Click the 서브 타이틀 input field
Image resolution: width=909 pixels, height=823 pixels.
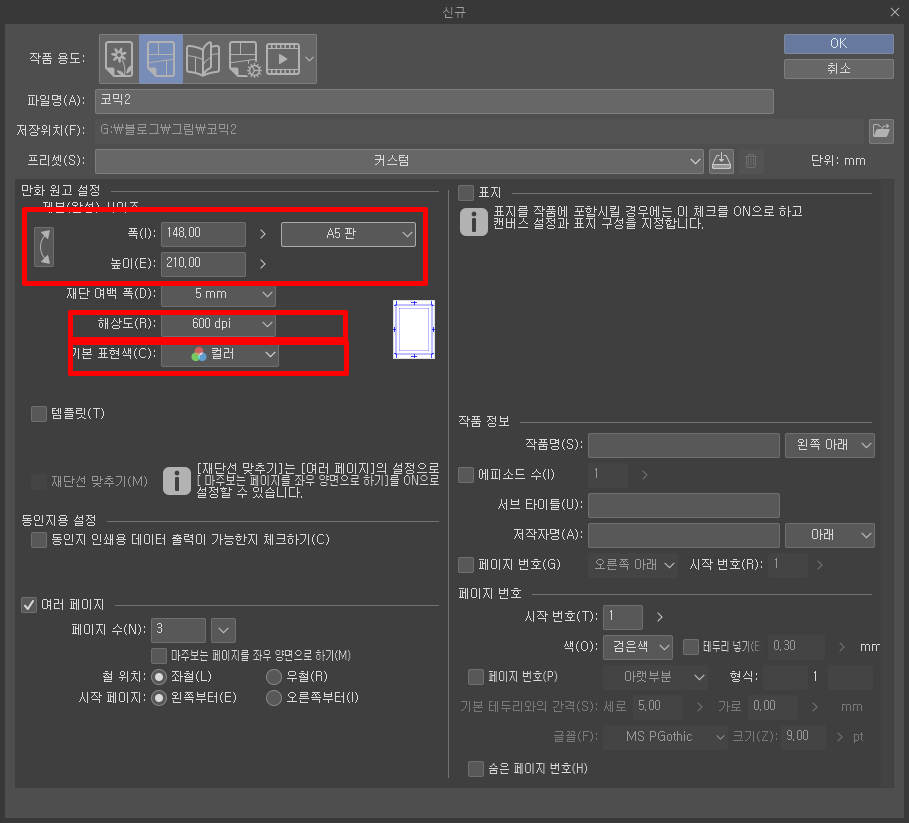pos(683,505)
